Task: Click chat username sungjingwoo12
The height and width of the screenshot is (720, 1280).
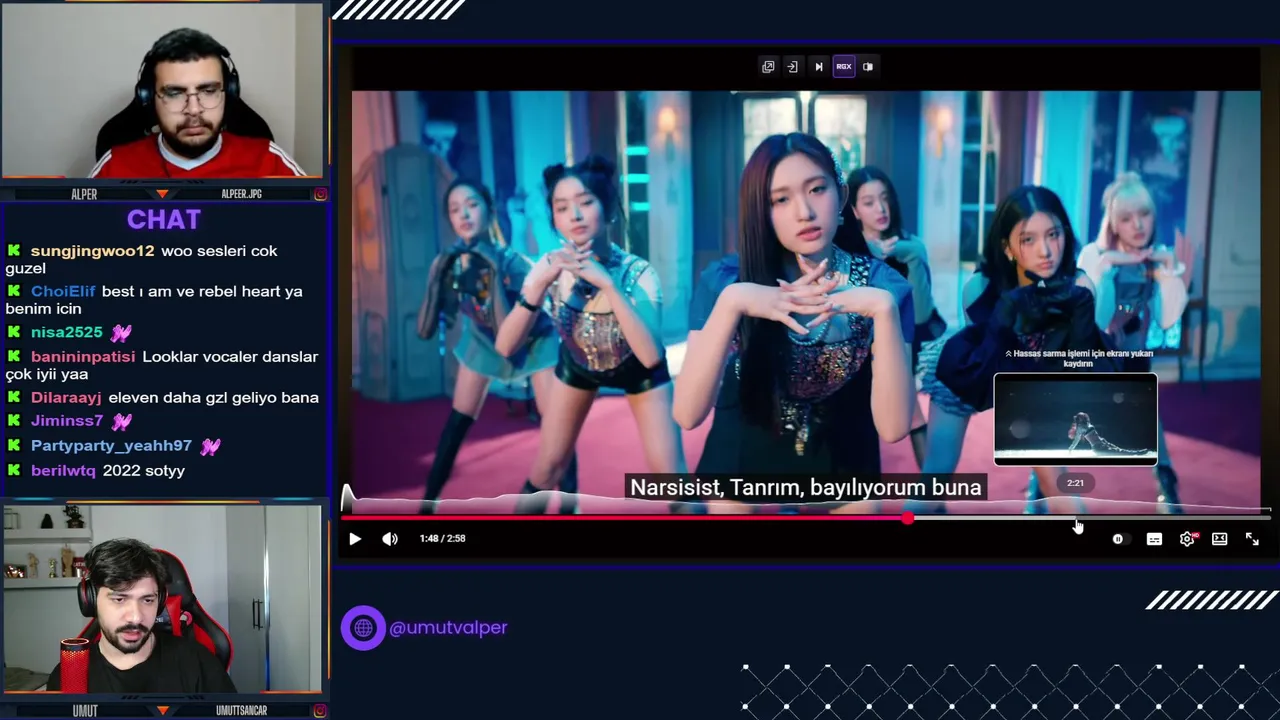Action: click(93, 251)
